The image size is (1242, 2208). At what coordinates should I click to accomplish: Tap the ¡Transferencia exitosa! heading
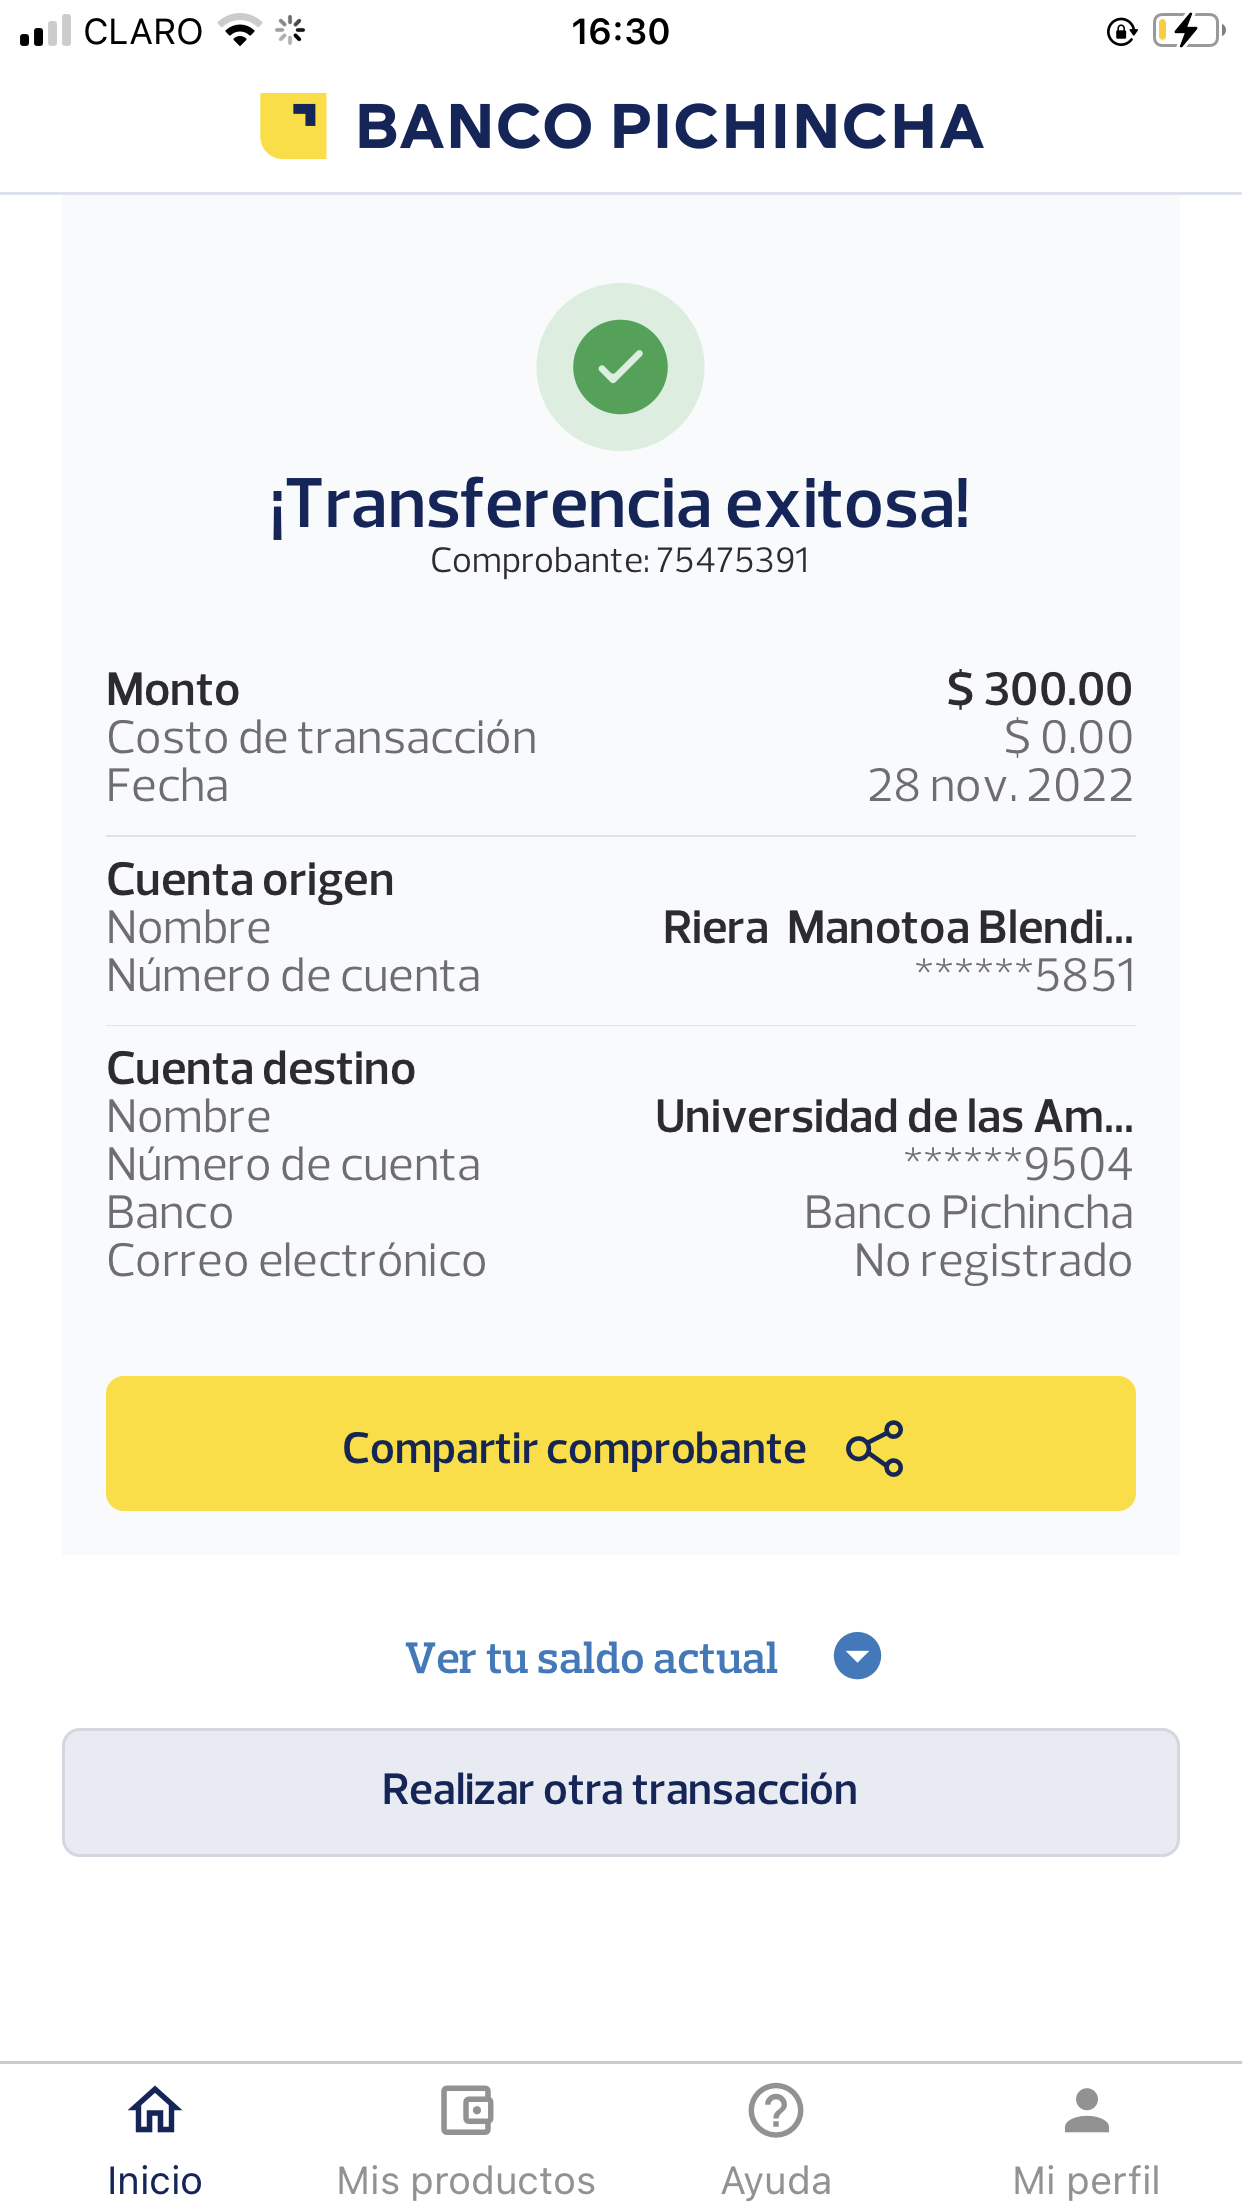[x=620, y=503]
